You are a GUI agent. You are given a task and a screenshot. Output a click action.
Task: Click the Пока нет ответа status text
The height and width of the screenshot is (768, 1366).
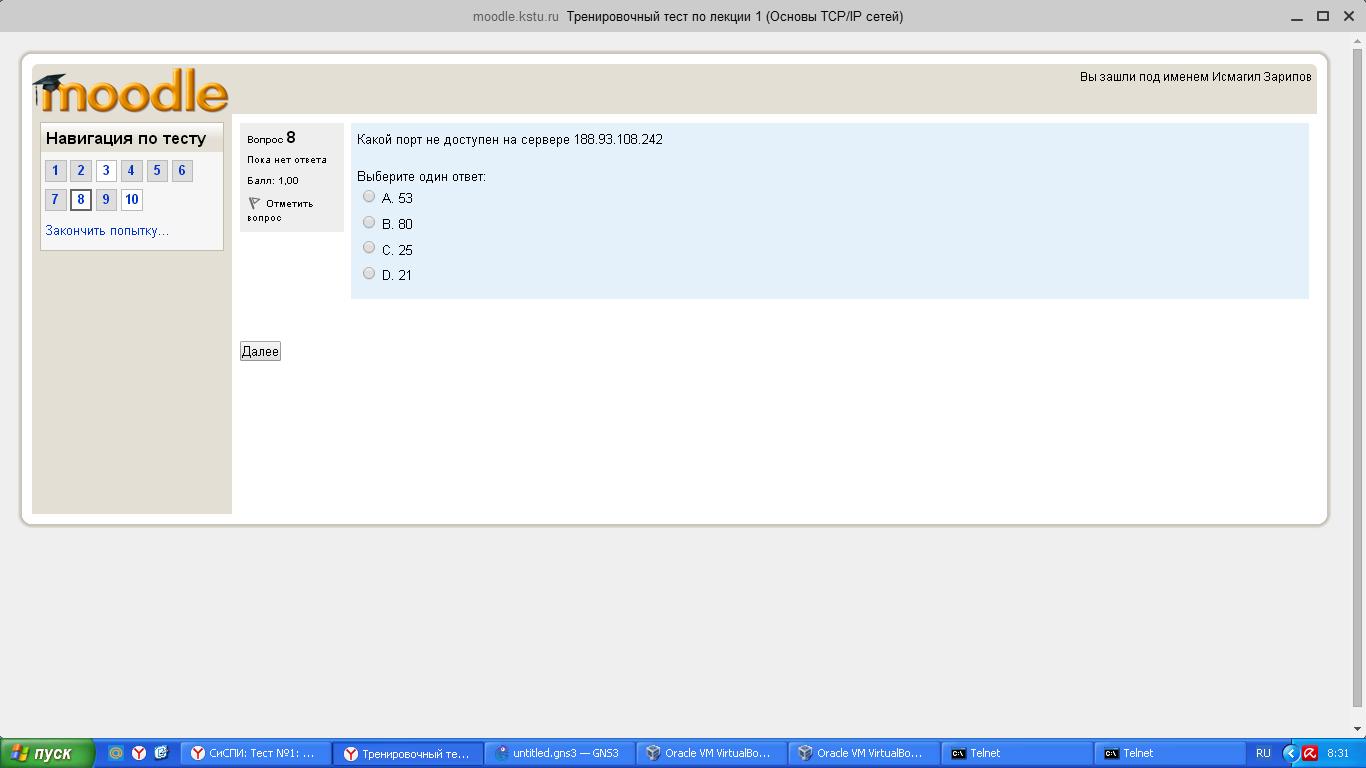pyautogui.click(x=287, y=160)
